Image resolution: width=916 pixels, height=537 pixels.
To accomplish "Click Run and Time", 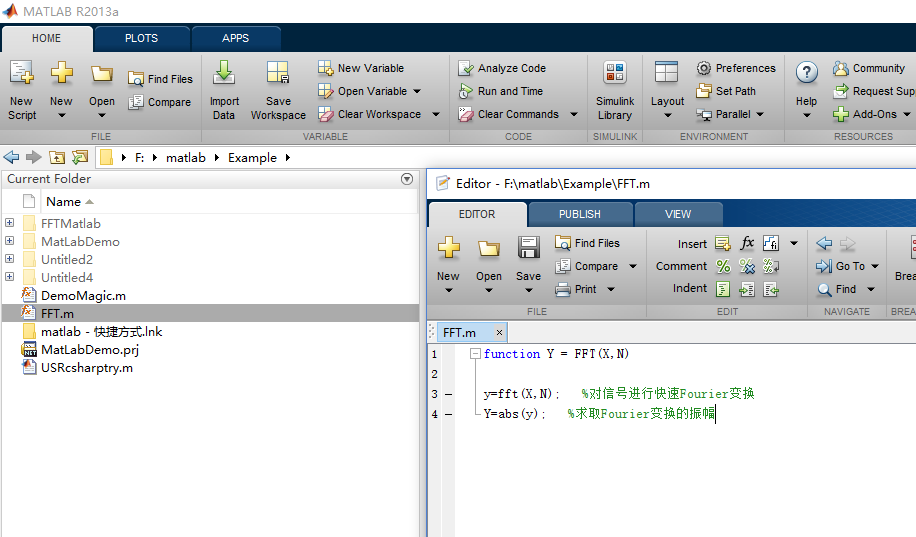I will coord(501,91).
